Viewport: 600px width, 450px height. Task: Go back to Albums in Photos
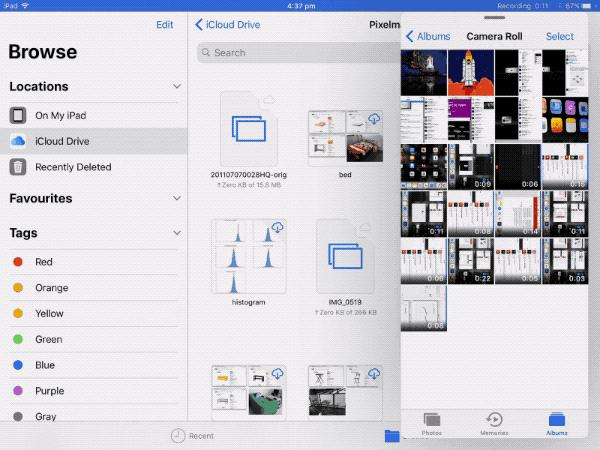[428, 36]
